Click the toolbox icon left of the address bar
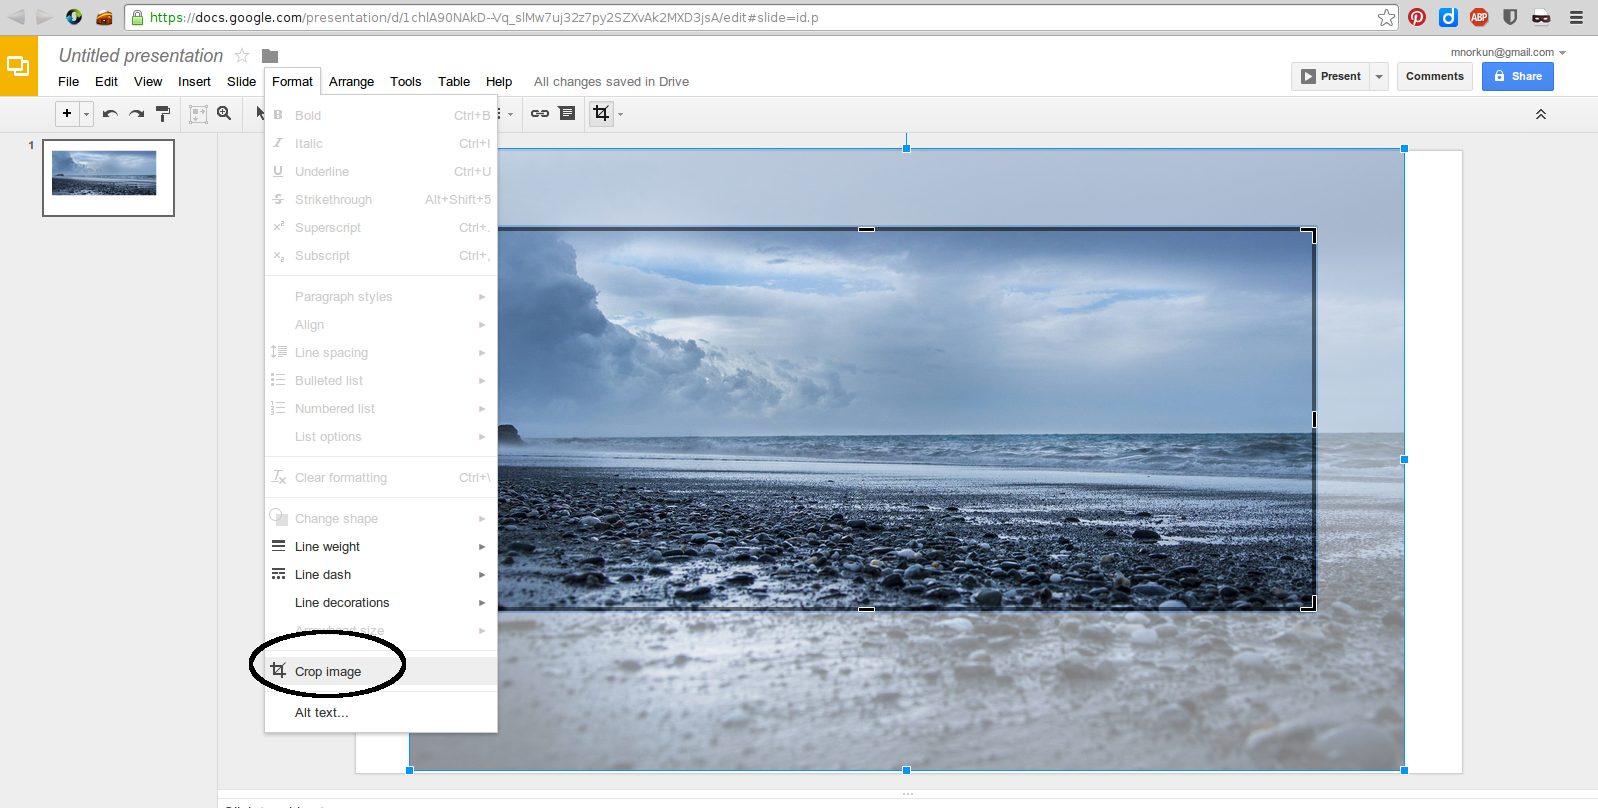The width and height of the screenshot is (1598, 808). (104, 17)
